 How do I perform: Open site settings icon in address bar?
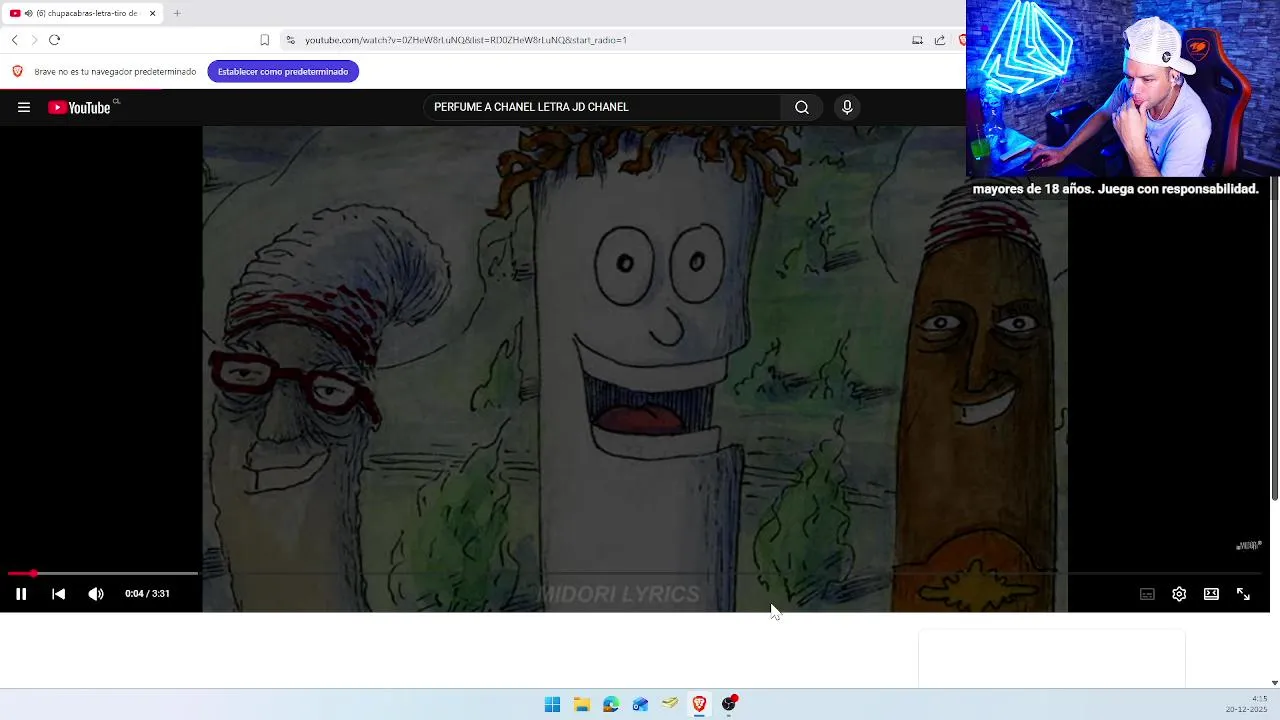coord(290,40)
